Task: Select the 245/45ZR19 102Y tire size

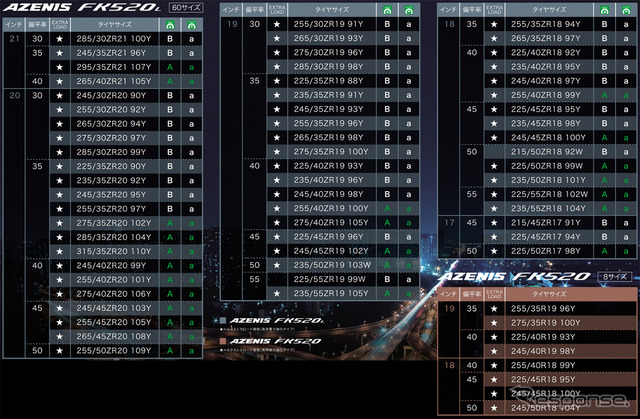Action: point(331,251)
